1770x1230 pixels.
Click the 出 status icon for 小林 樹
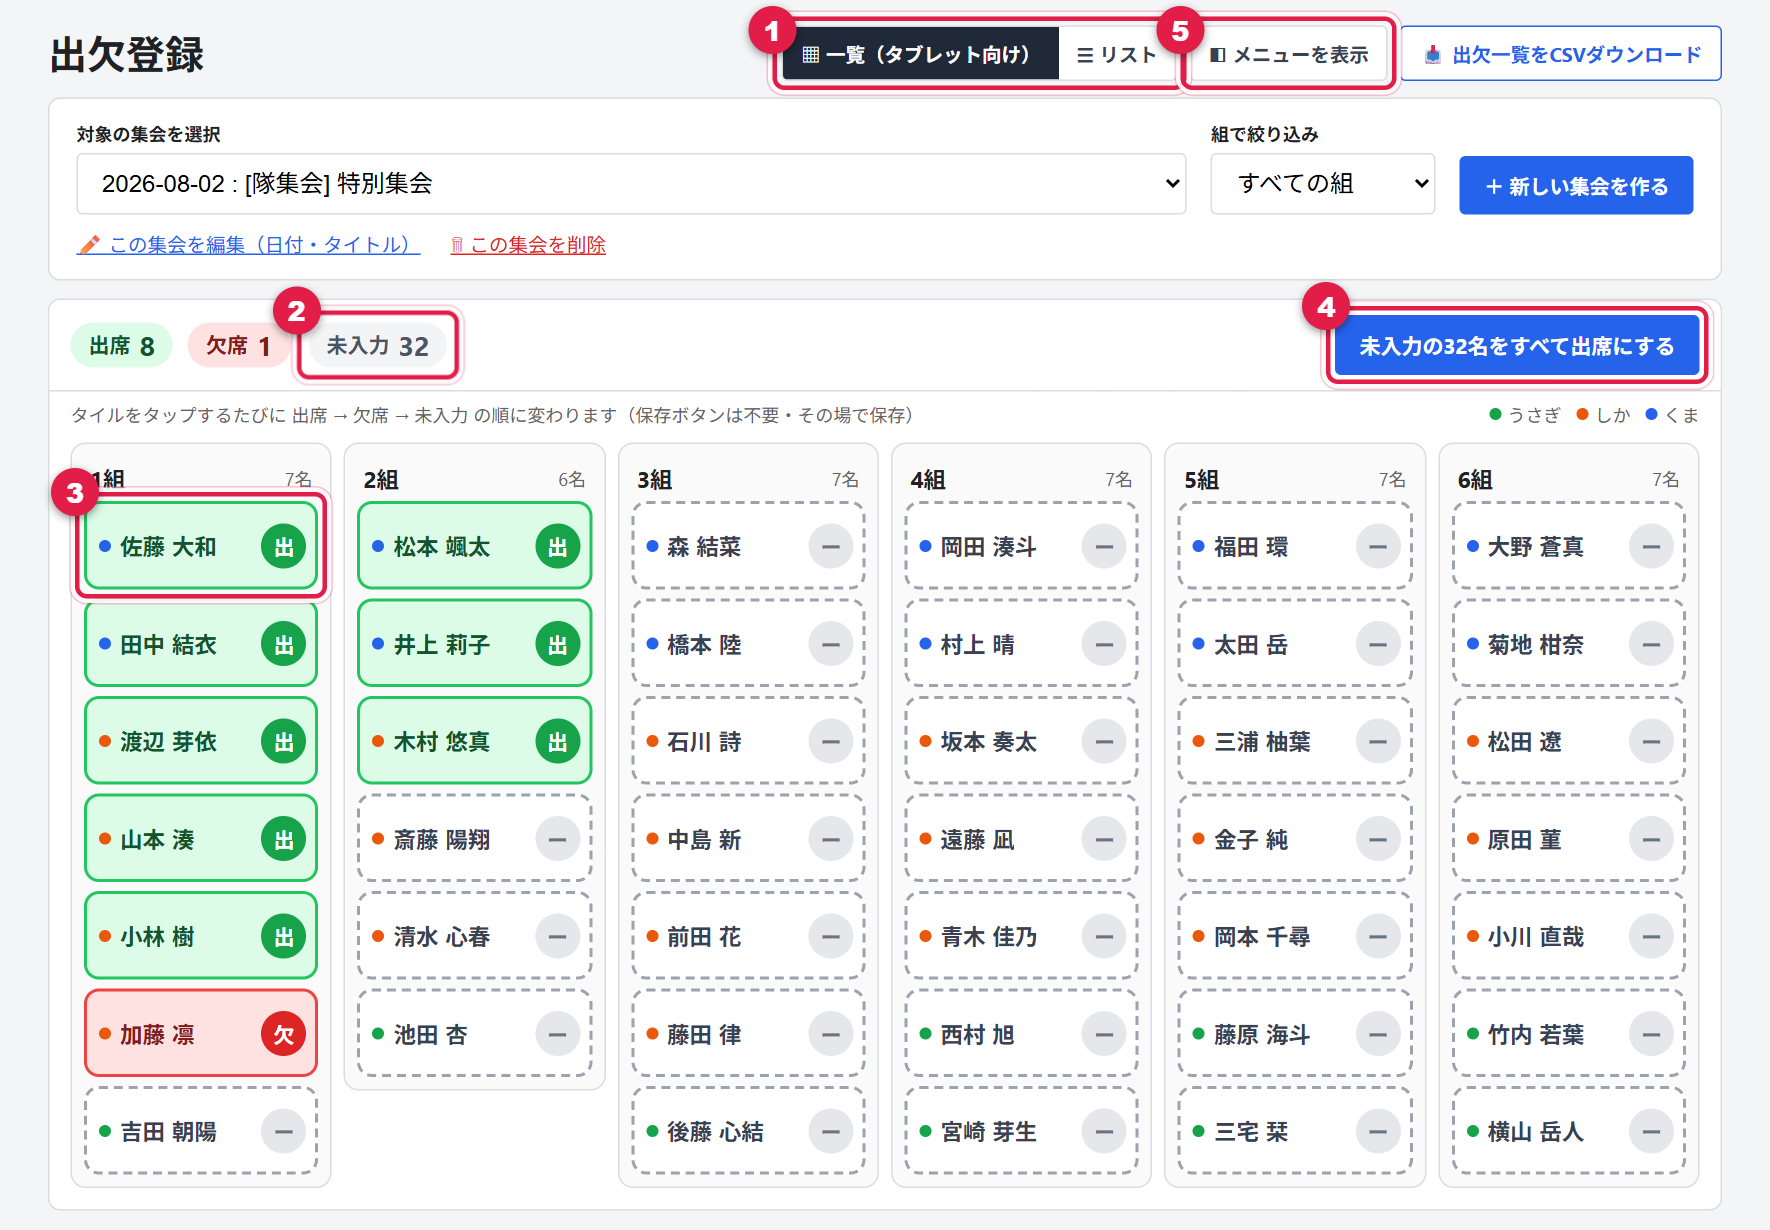click(284, 937)
